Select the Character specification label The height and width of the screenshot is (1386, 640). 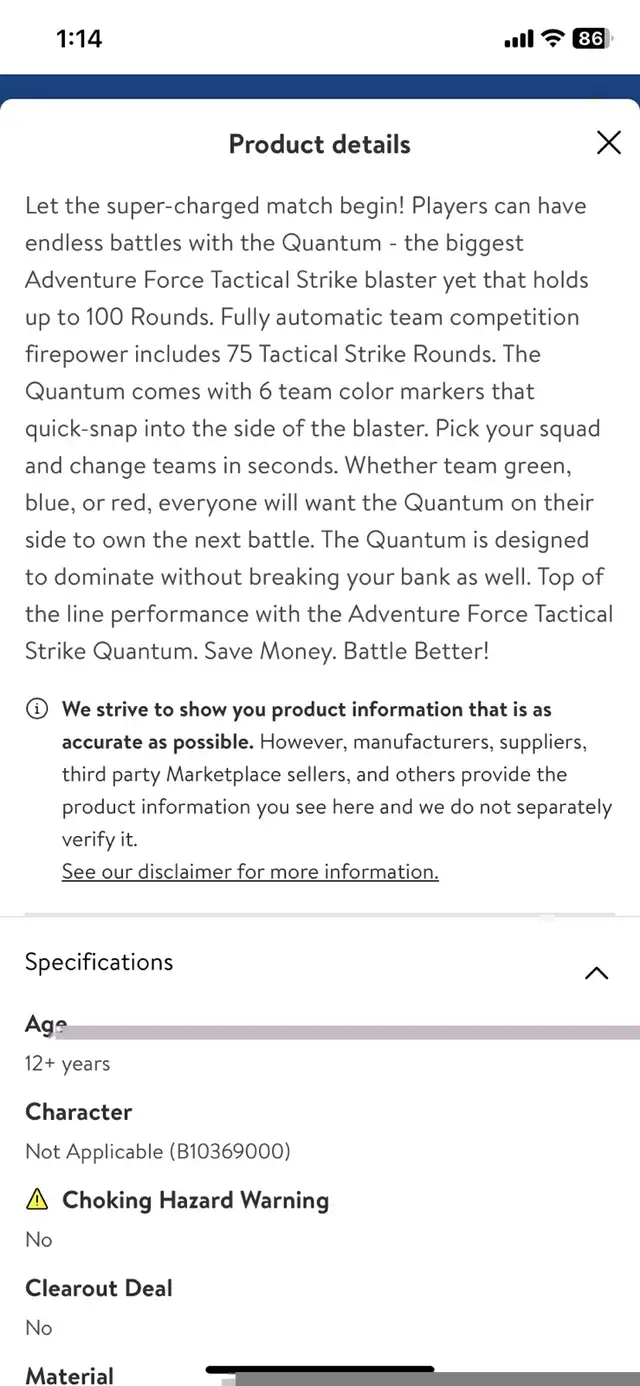tap(78, 1112)
